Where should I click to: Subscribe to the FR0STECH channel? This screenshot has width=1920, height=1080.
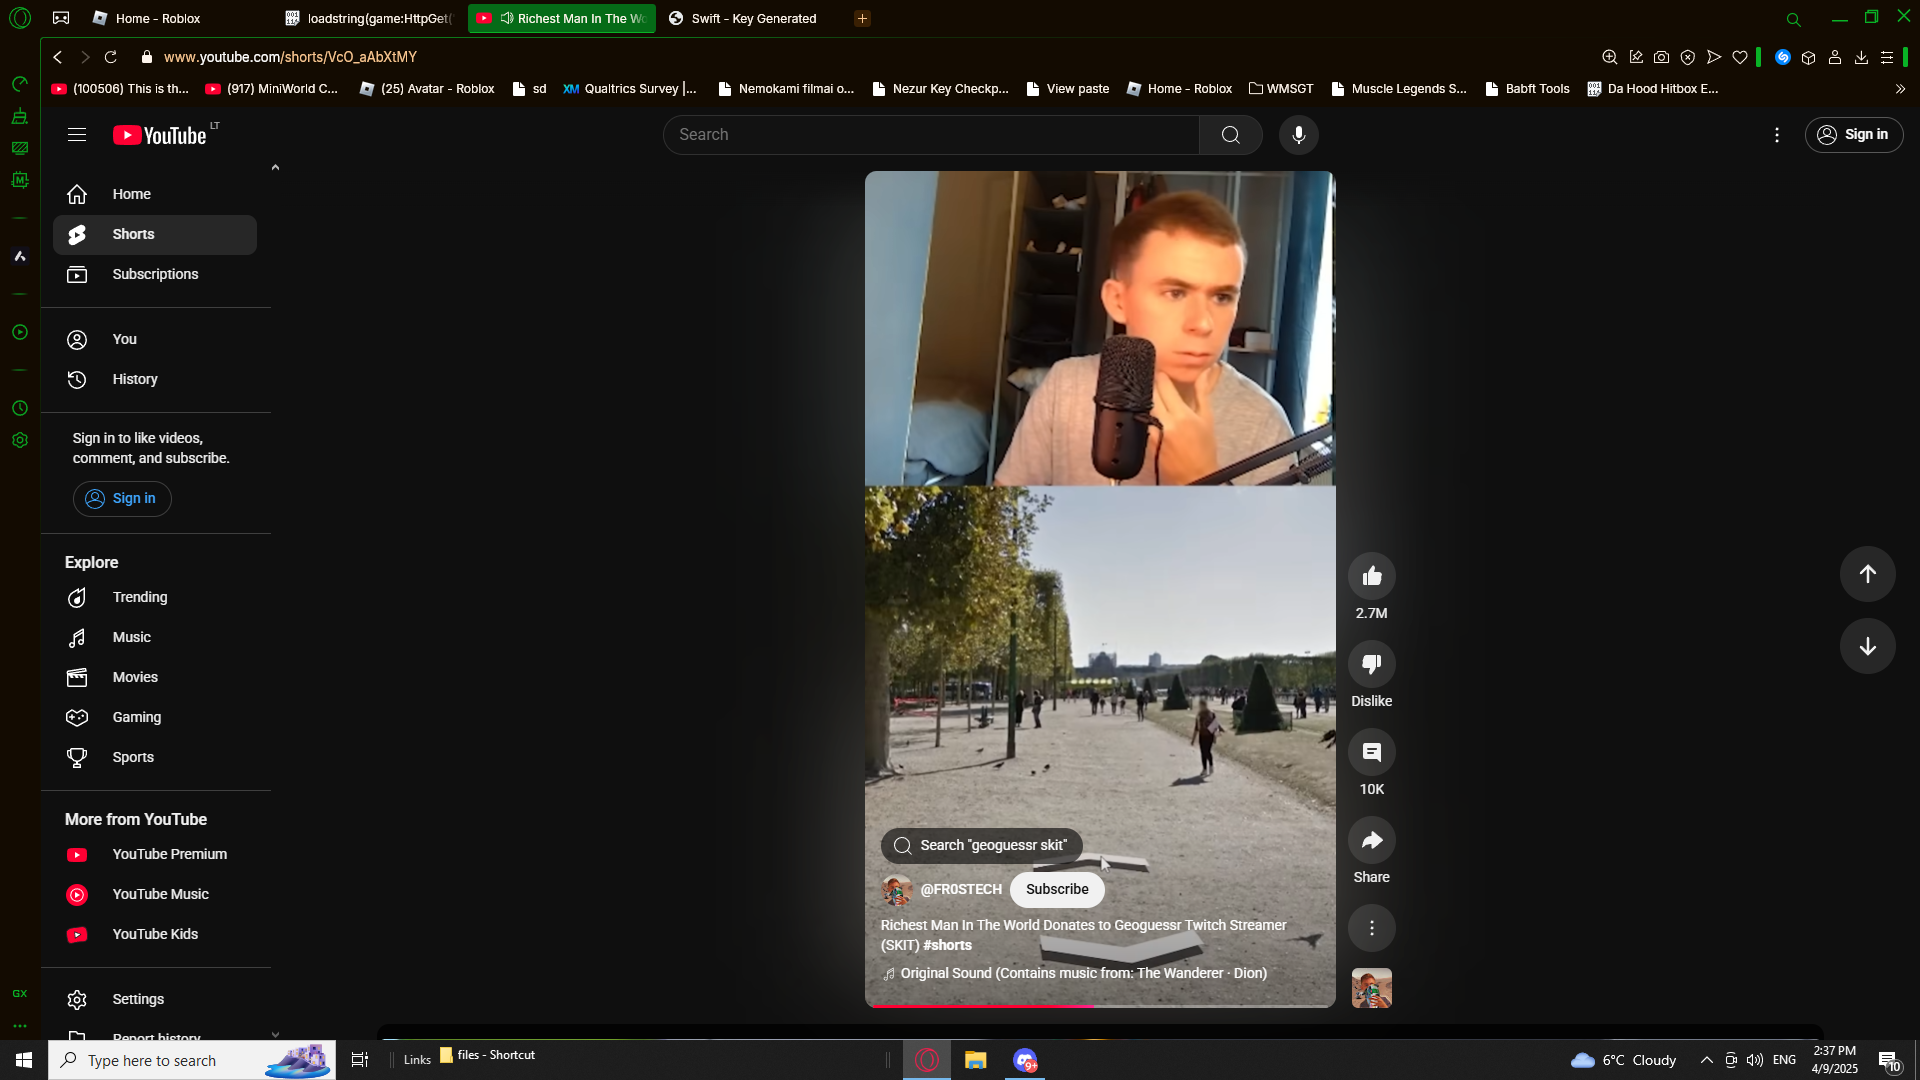pos(1057,889)
